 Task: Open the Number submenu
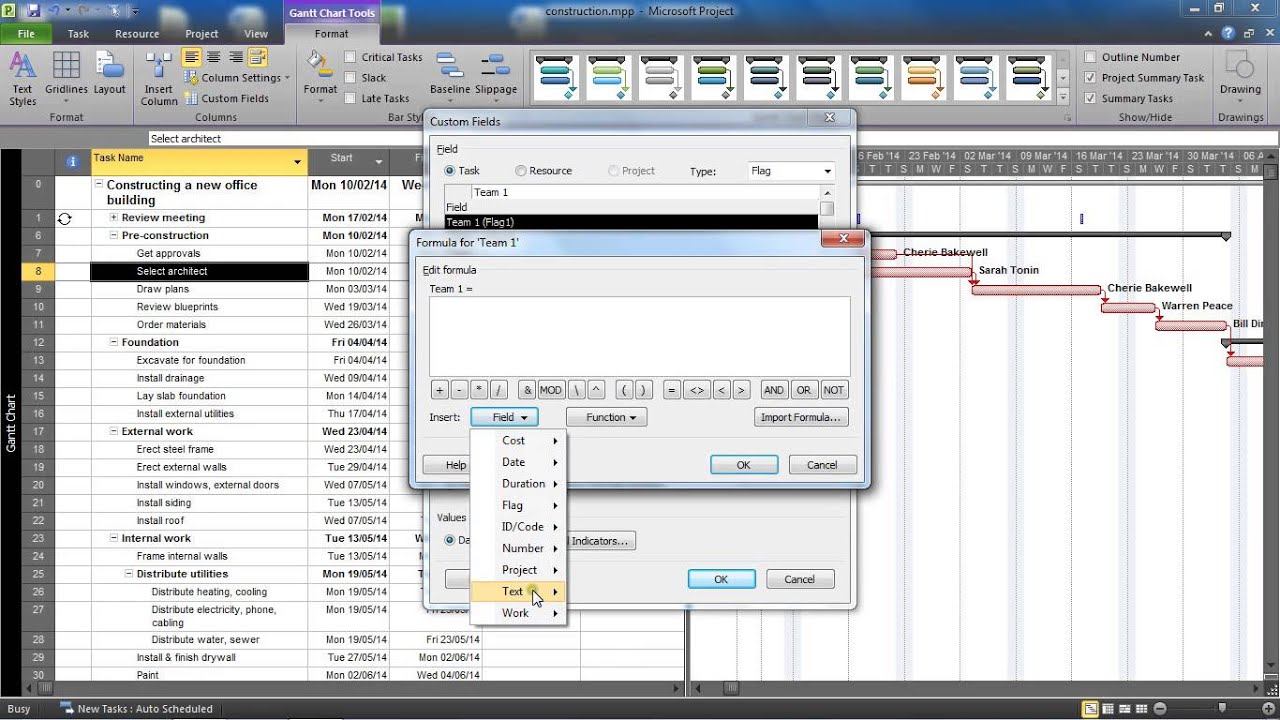click(518, 549)
